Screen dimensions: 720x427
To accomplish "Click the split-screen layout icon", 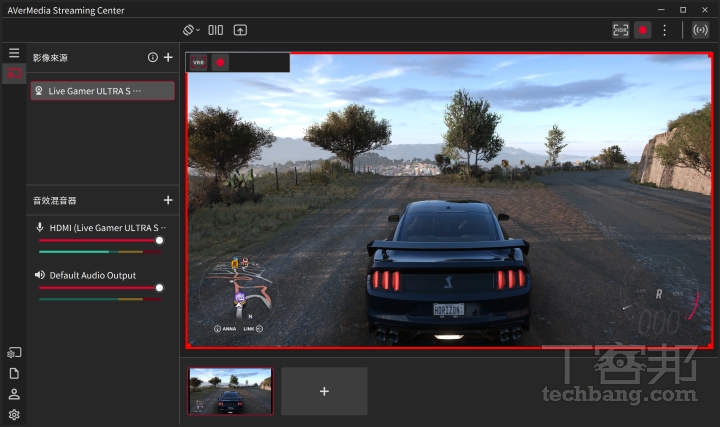I will click(x=216, y=30).
